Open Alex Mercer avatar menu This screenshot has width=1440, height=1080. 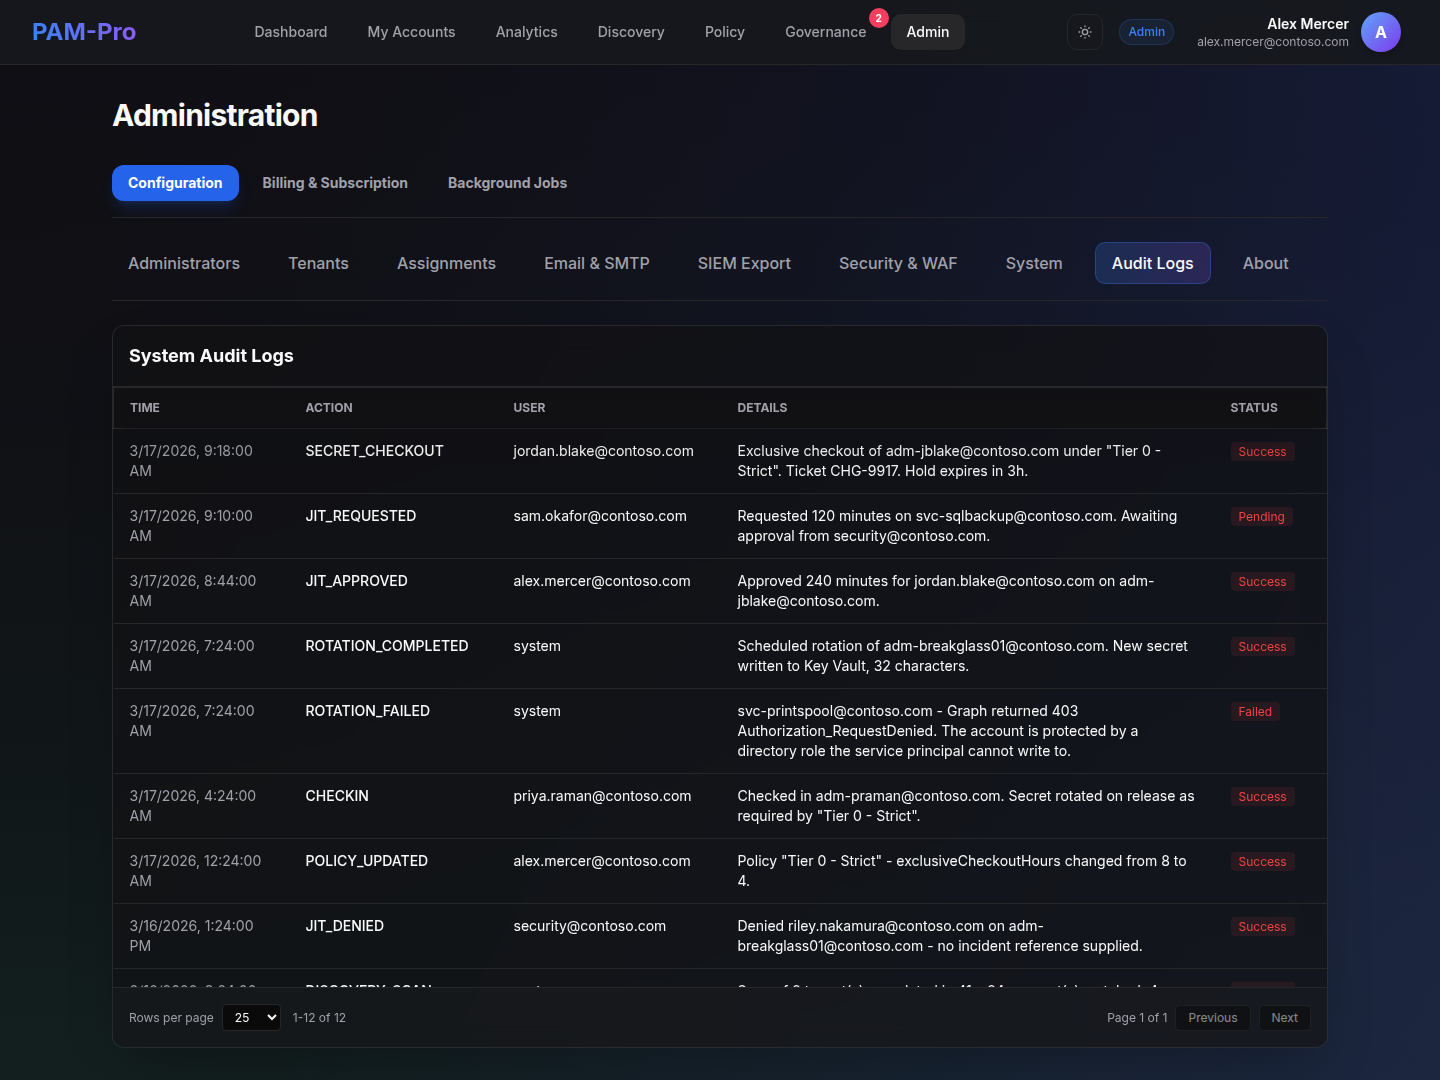pos(1380,32)
